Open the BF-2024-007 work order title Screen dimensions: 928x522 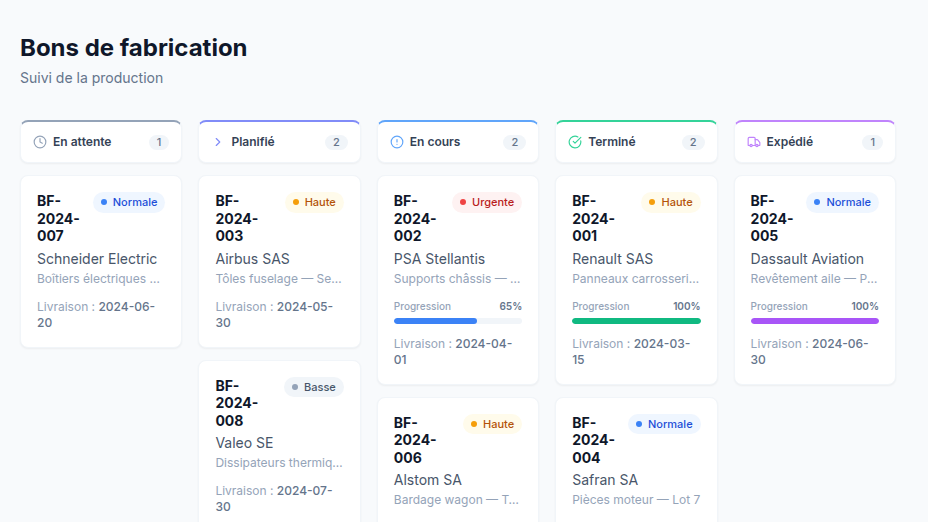point(58,218)
